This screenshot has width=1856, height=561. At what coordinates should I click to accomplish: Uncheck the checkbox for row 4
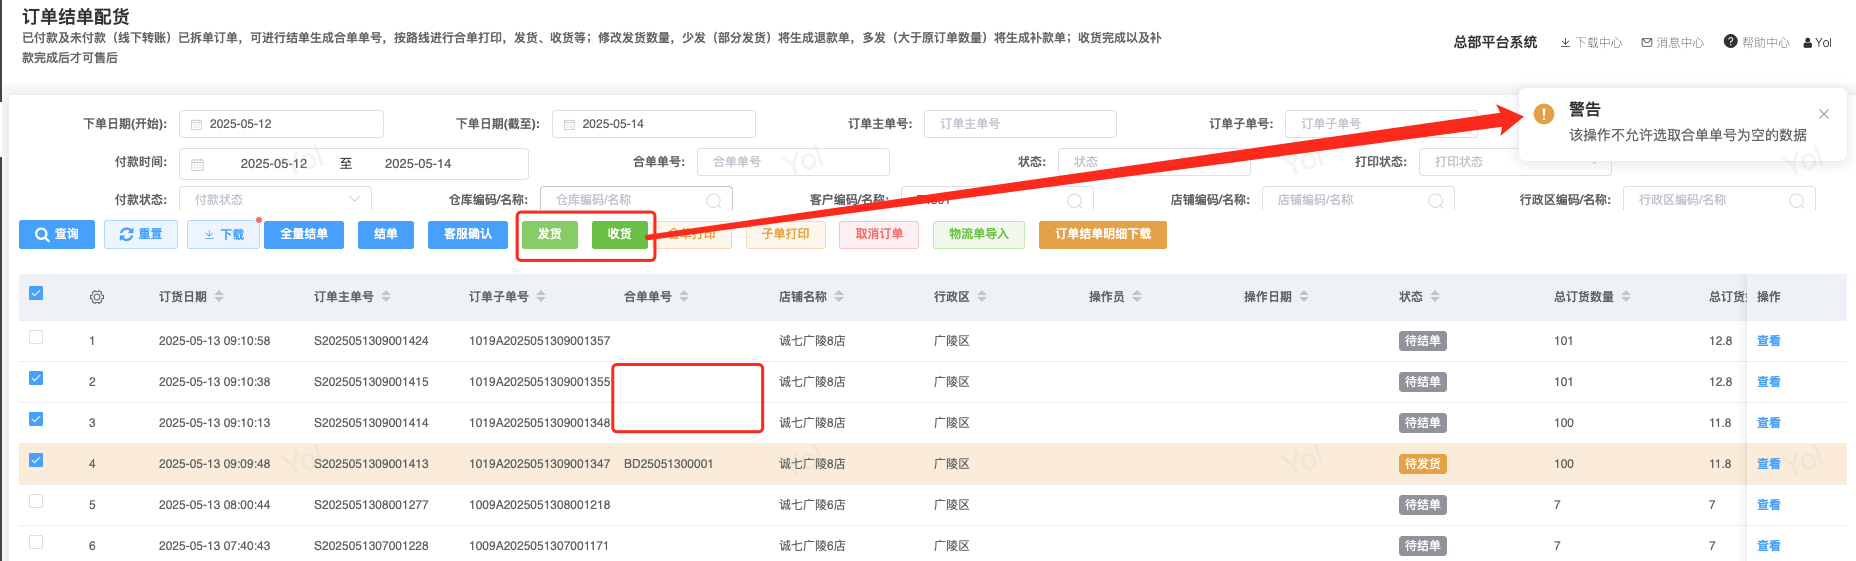click(36, 460)
